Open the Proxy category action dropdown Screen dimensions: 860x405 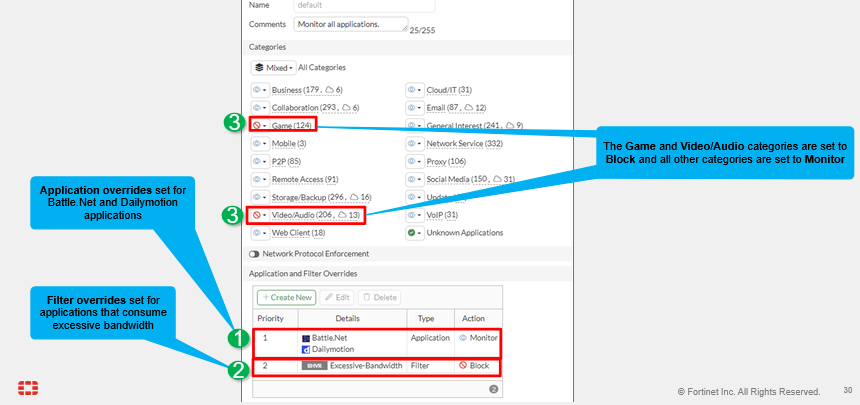(x=415, y=161)
